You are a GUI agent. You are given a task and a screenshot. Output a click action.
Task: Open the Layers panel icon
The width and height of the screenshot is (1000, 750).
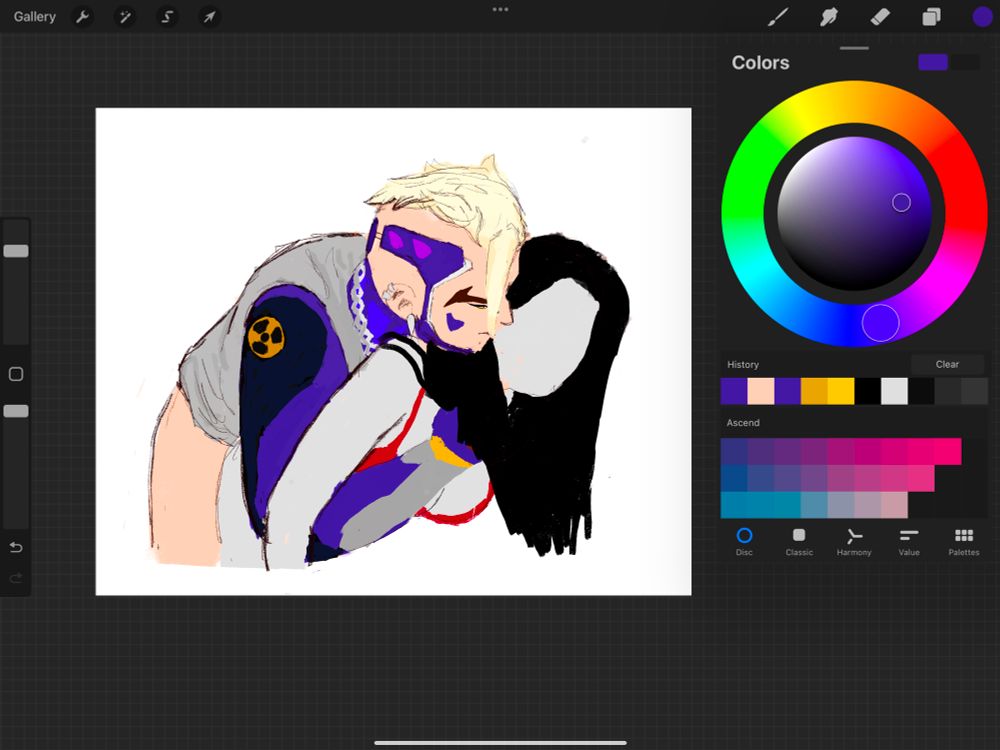click(x=931, y=17)
